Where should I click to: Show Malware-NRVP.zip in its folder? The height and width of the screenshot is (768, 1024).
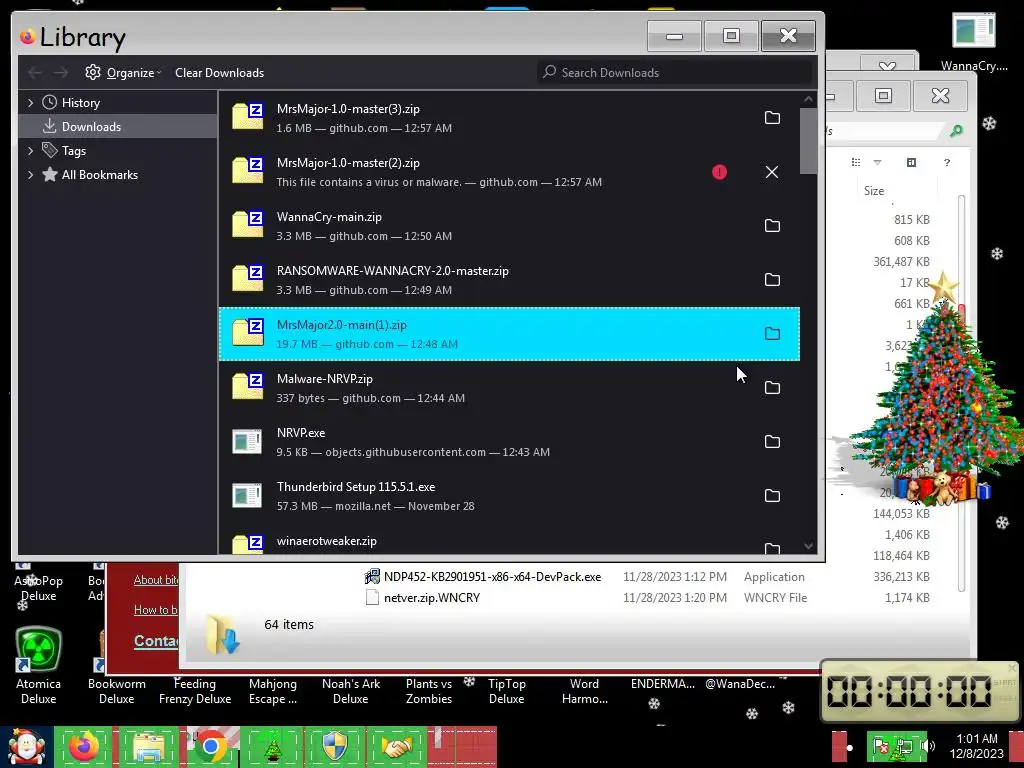click(x=772, y=388)
